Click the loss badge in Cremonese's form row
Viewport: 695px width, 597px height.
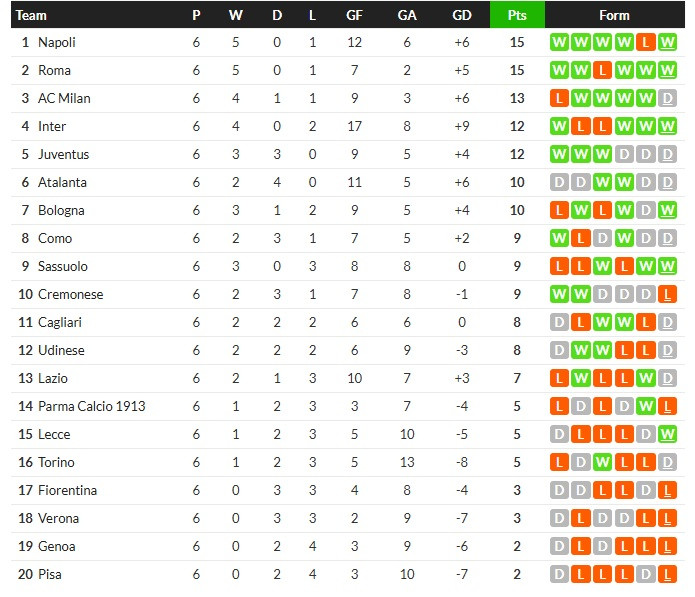(x=668, y=295)
